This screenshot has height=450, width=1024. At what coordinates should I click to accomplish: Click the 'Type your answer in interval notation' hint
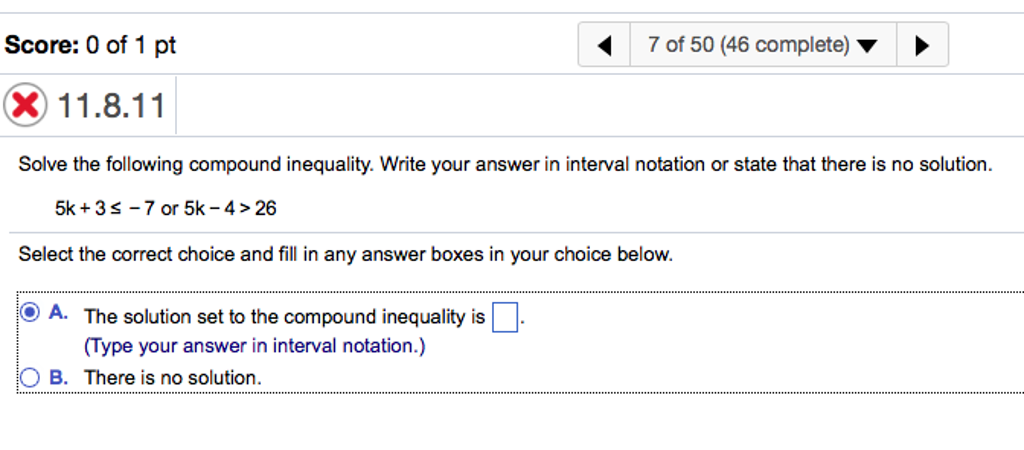click(255, 346)
